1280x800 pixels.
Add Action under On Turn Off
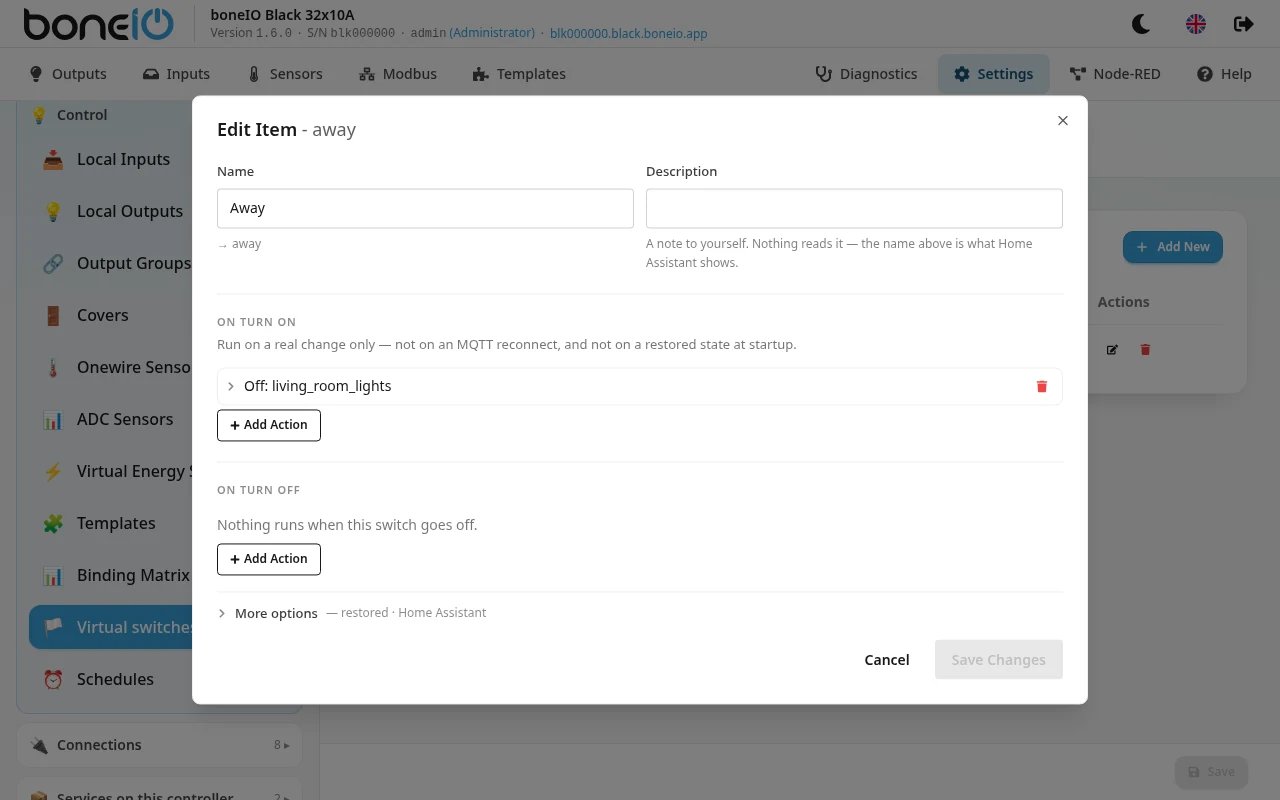[269, 559]
